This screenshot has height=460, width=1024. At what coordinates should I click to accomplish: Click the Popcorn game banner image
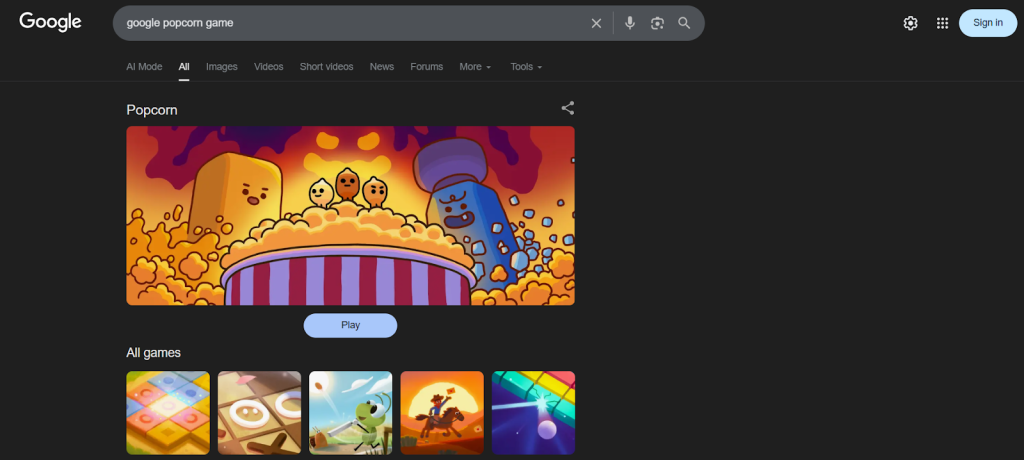coord(350,215)
